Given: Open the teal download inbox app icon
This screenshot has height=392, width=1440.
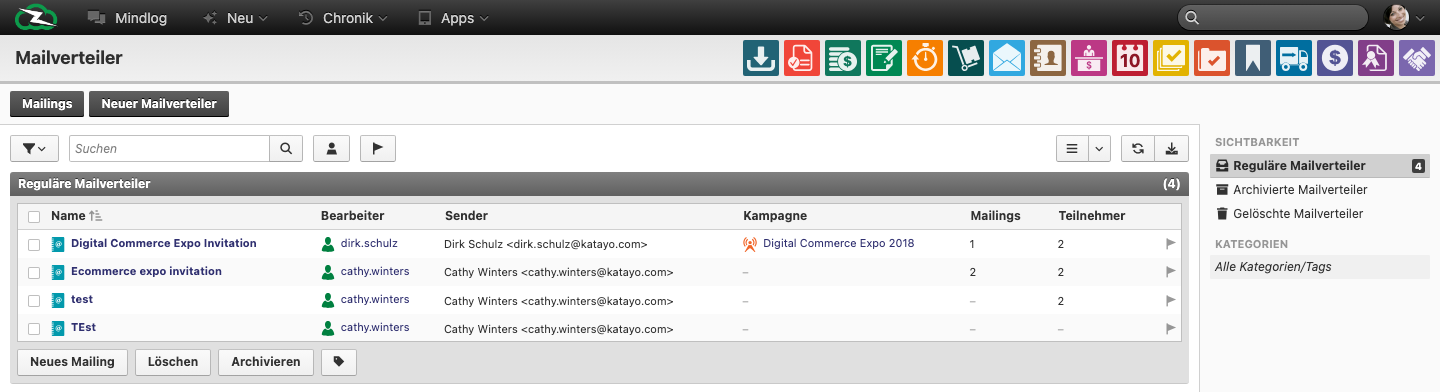Looking at the screenshot, I should tap(761, 58).
